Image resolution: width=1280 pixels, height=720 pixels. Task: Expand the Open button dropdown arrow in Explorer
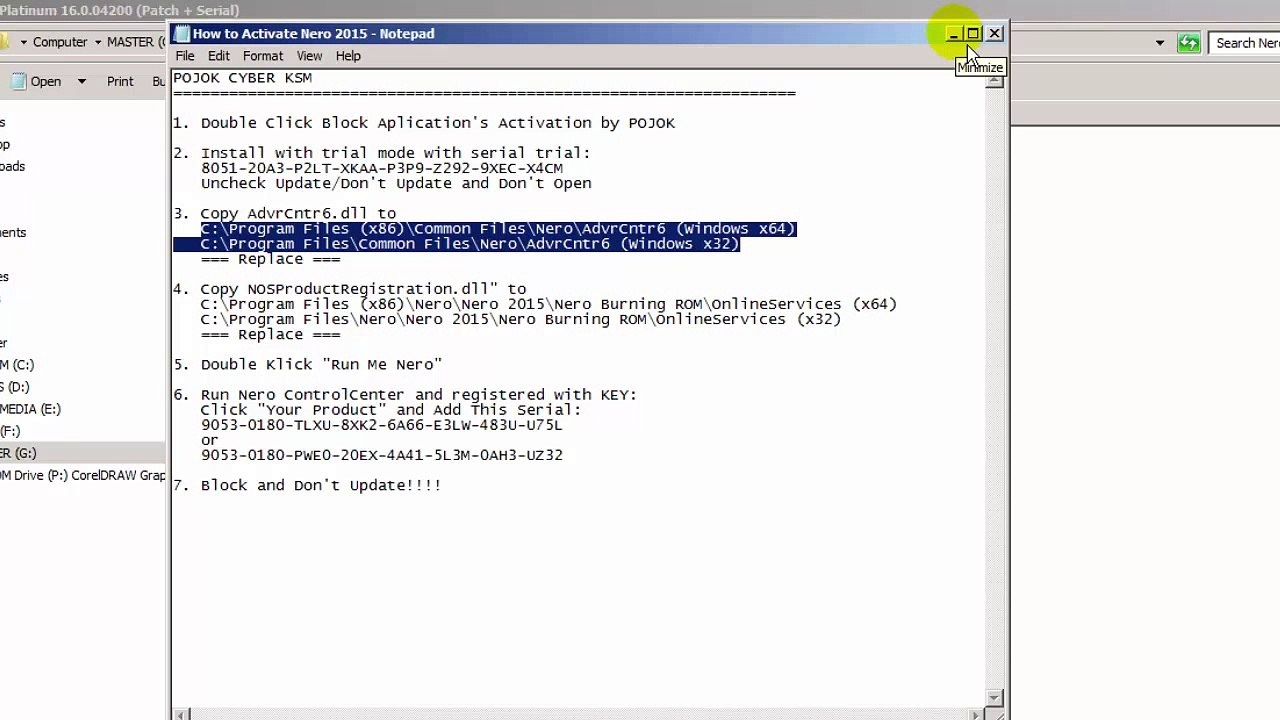point(81,81)
